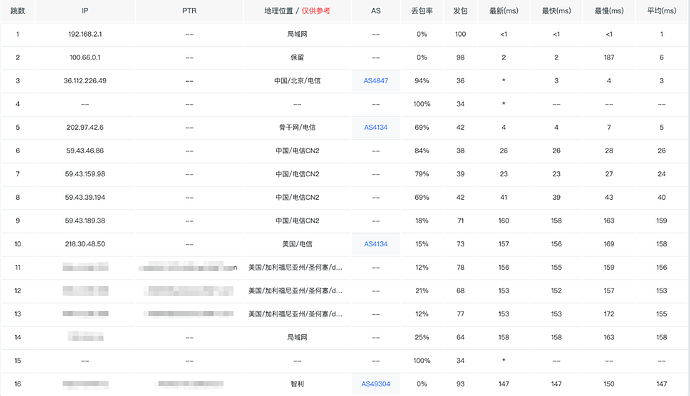Click the slowest value 187 in hop 2
The height and width of the screenshot is (396, 690).
pos(609,57)
